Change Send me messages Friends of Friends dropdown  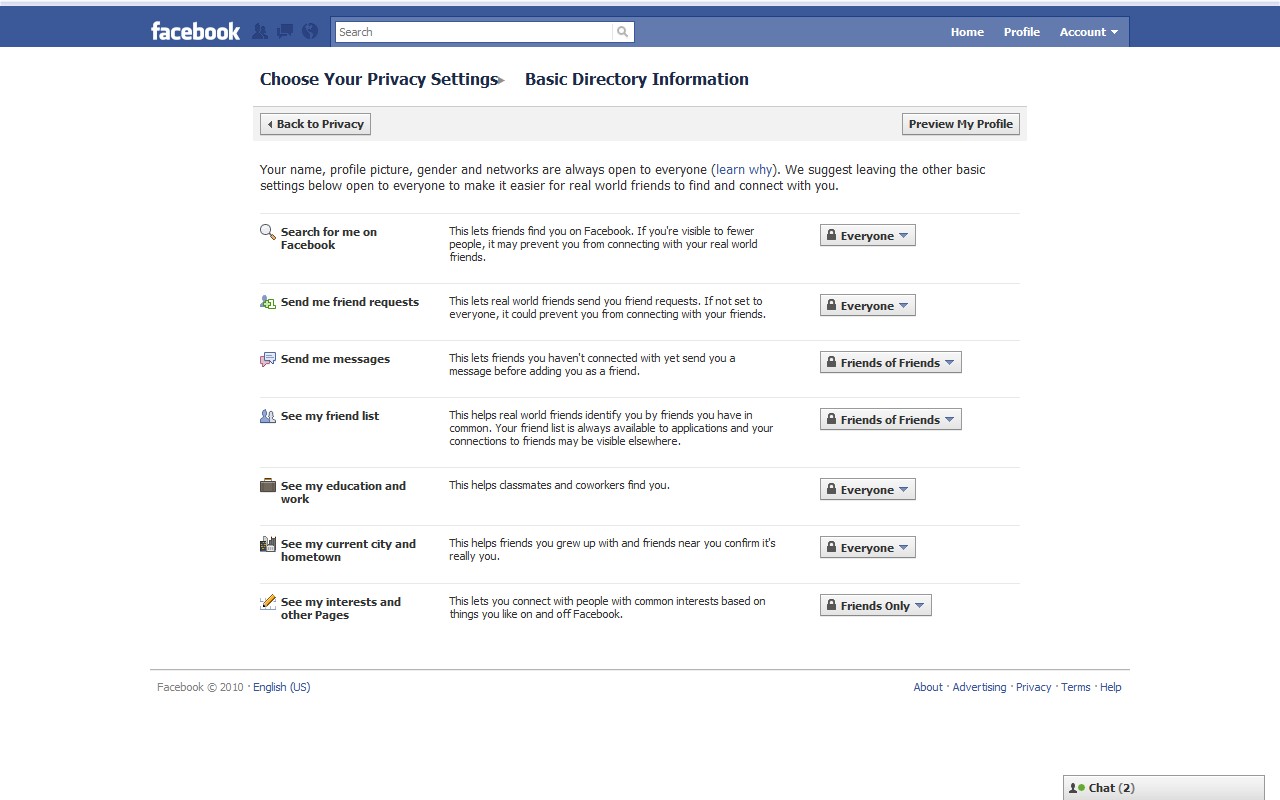[x=890, y=363]
